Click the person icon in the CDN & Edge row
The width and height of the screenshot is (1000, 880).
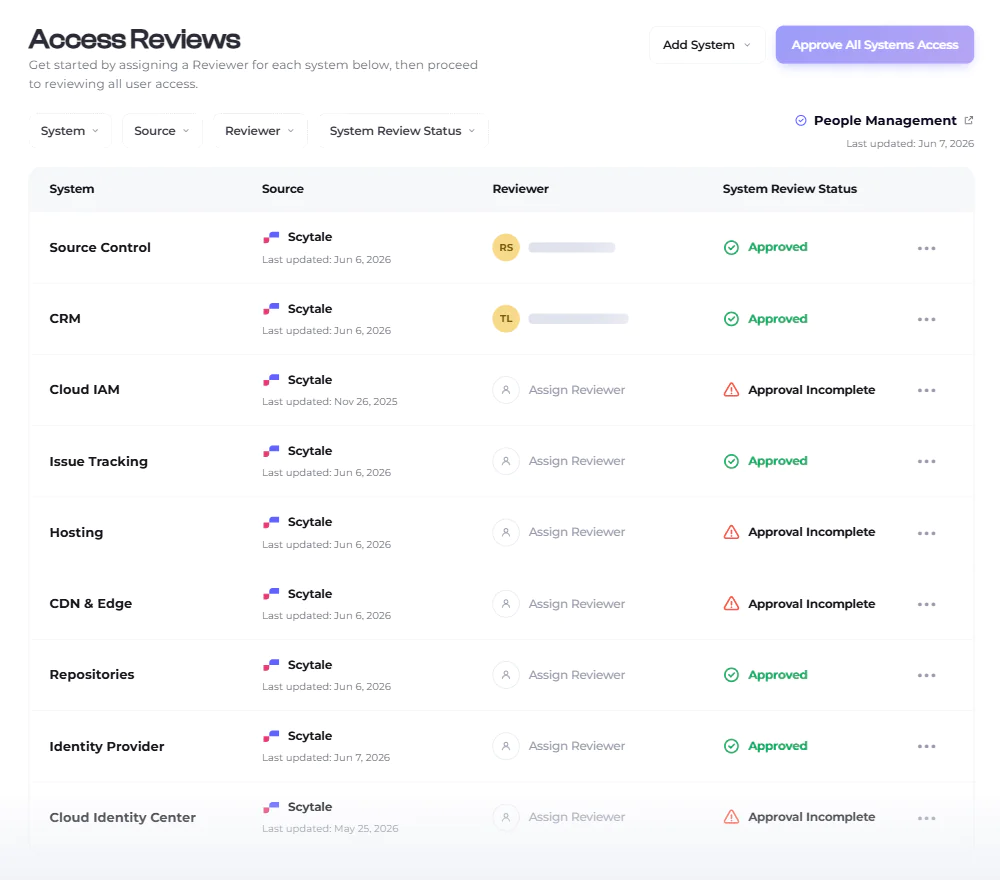(x=506, y=603)
